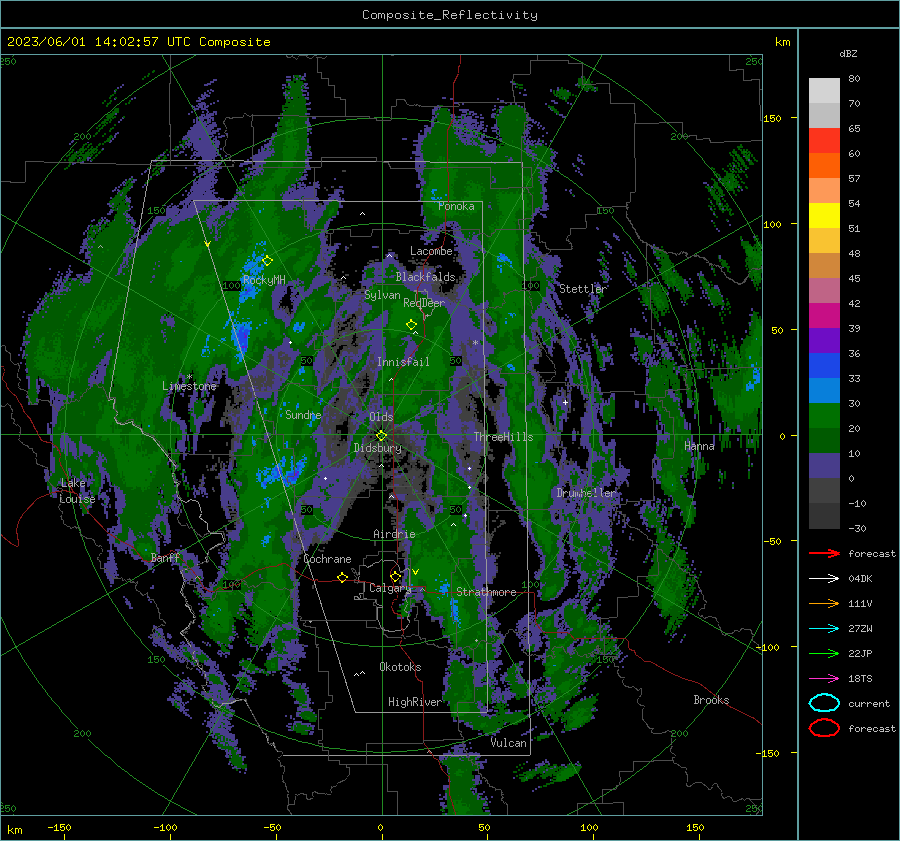This screenshot has width=900, height=841.
Task: Click the Innisfail label
Action: 403,362
